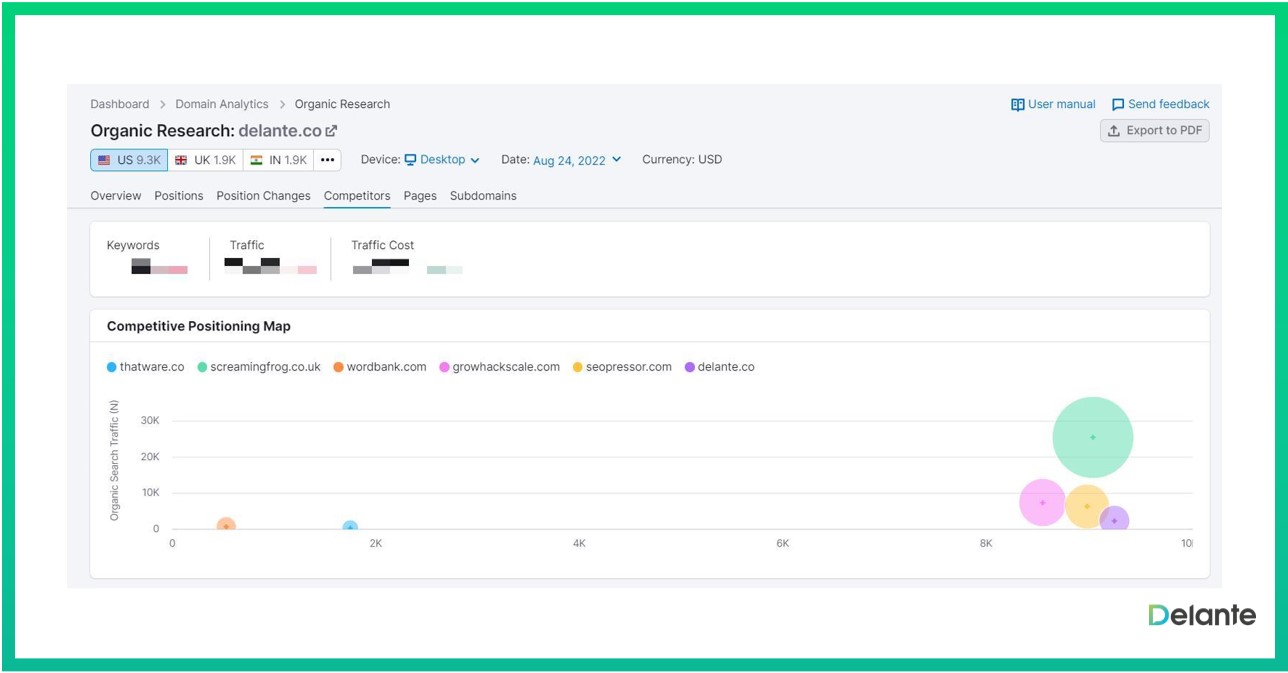Screen dimensions: 1288x673
Task: Go to the Pages tab
Action: tap(420, 196)
